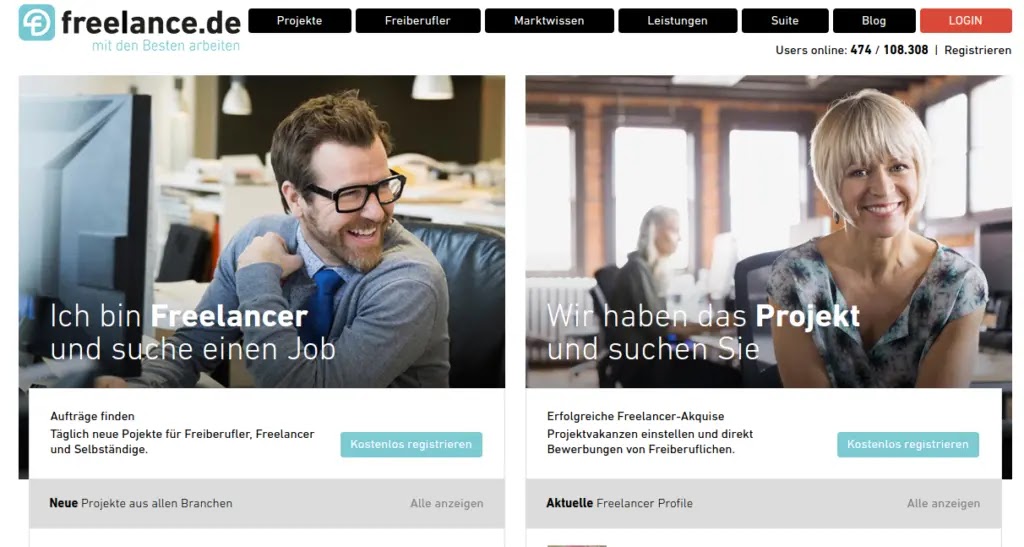Click the Aktuelle Freelancer Profile heading
The image size is (1024, 547).
coord(620,503)
